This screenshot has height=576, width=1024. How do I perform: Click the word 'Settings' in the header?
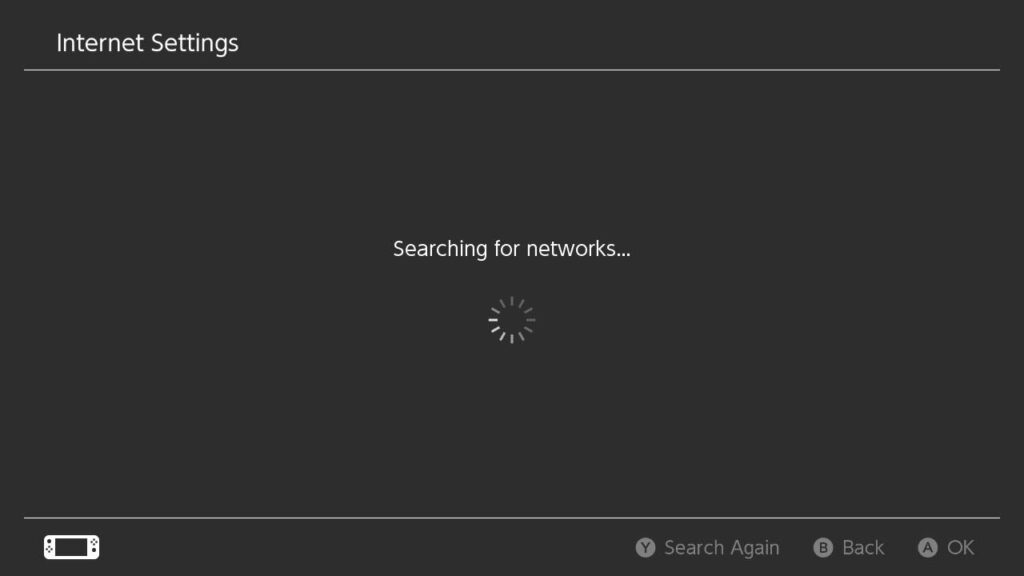point(195,44)
